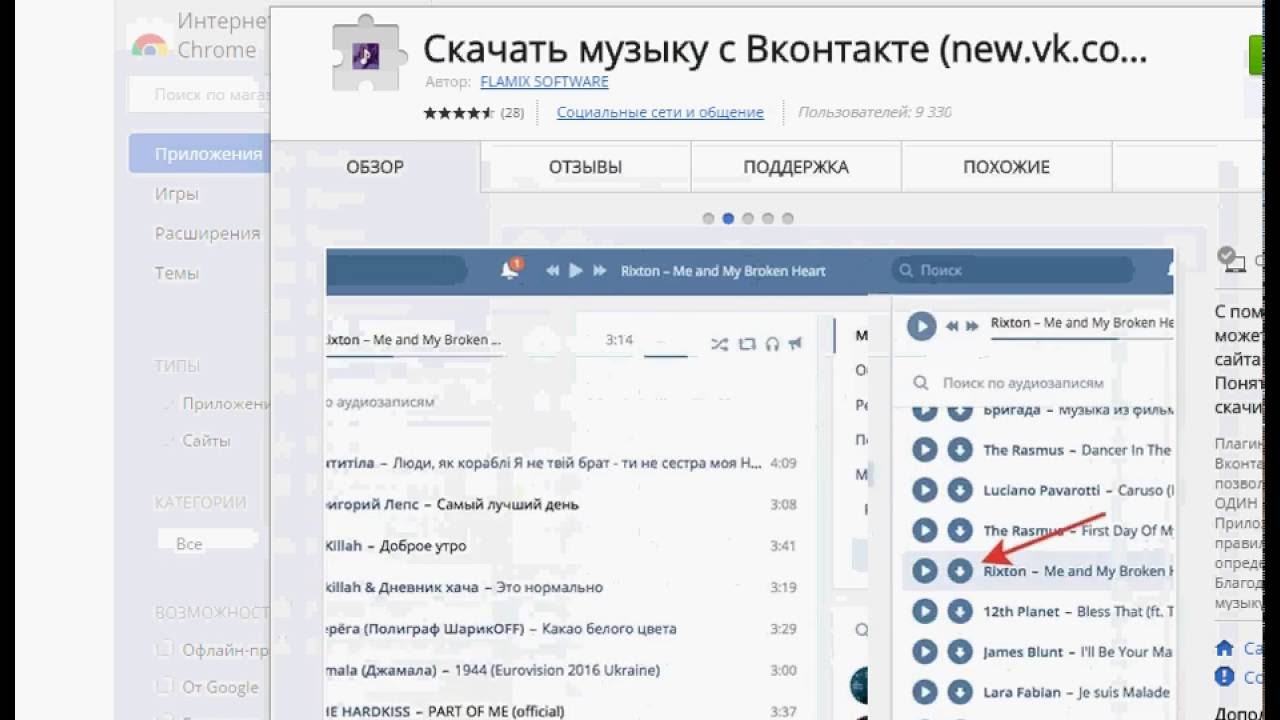Click play button in VK header player
Screen dimensions: 1280x720
pyautogui.click(x=575, y=271)
